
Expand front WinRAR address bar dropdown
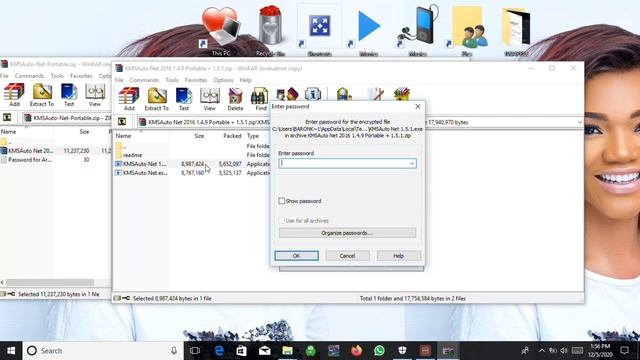pos(579,122)
